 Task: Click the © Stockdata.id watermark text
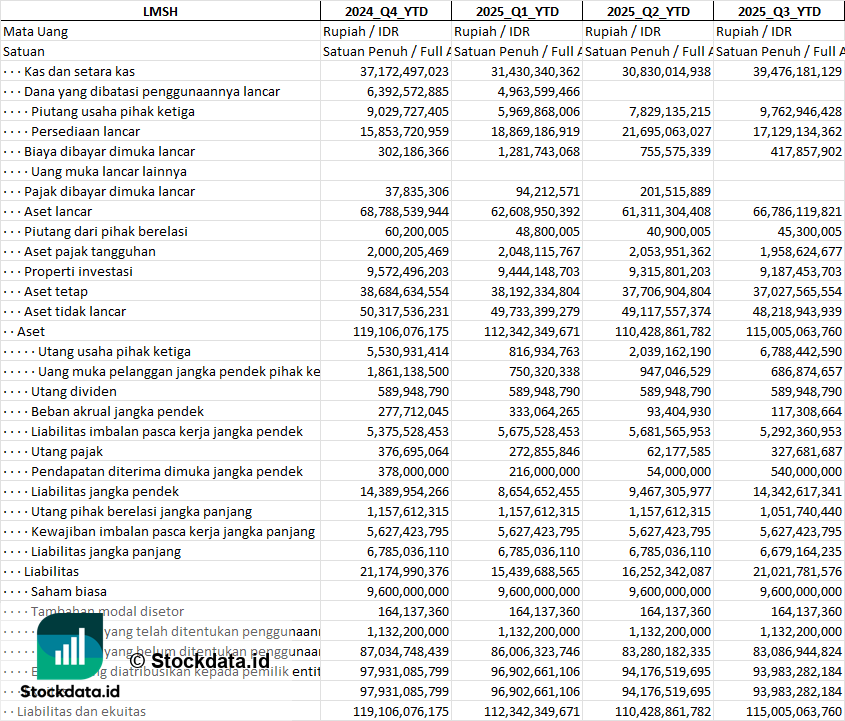(x=199, y=660)
